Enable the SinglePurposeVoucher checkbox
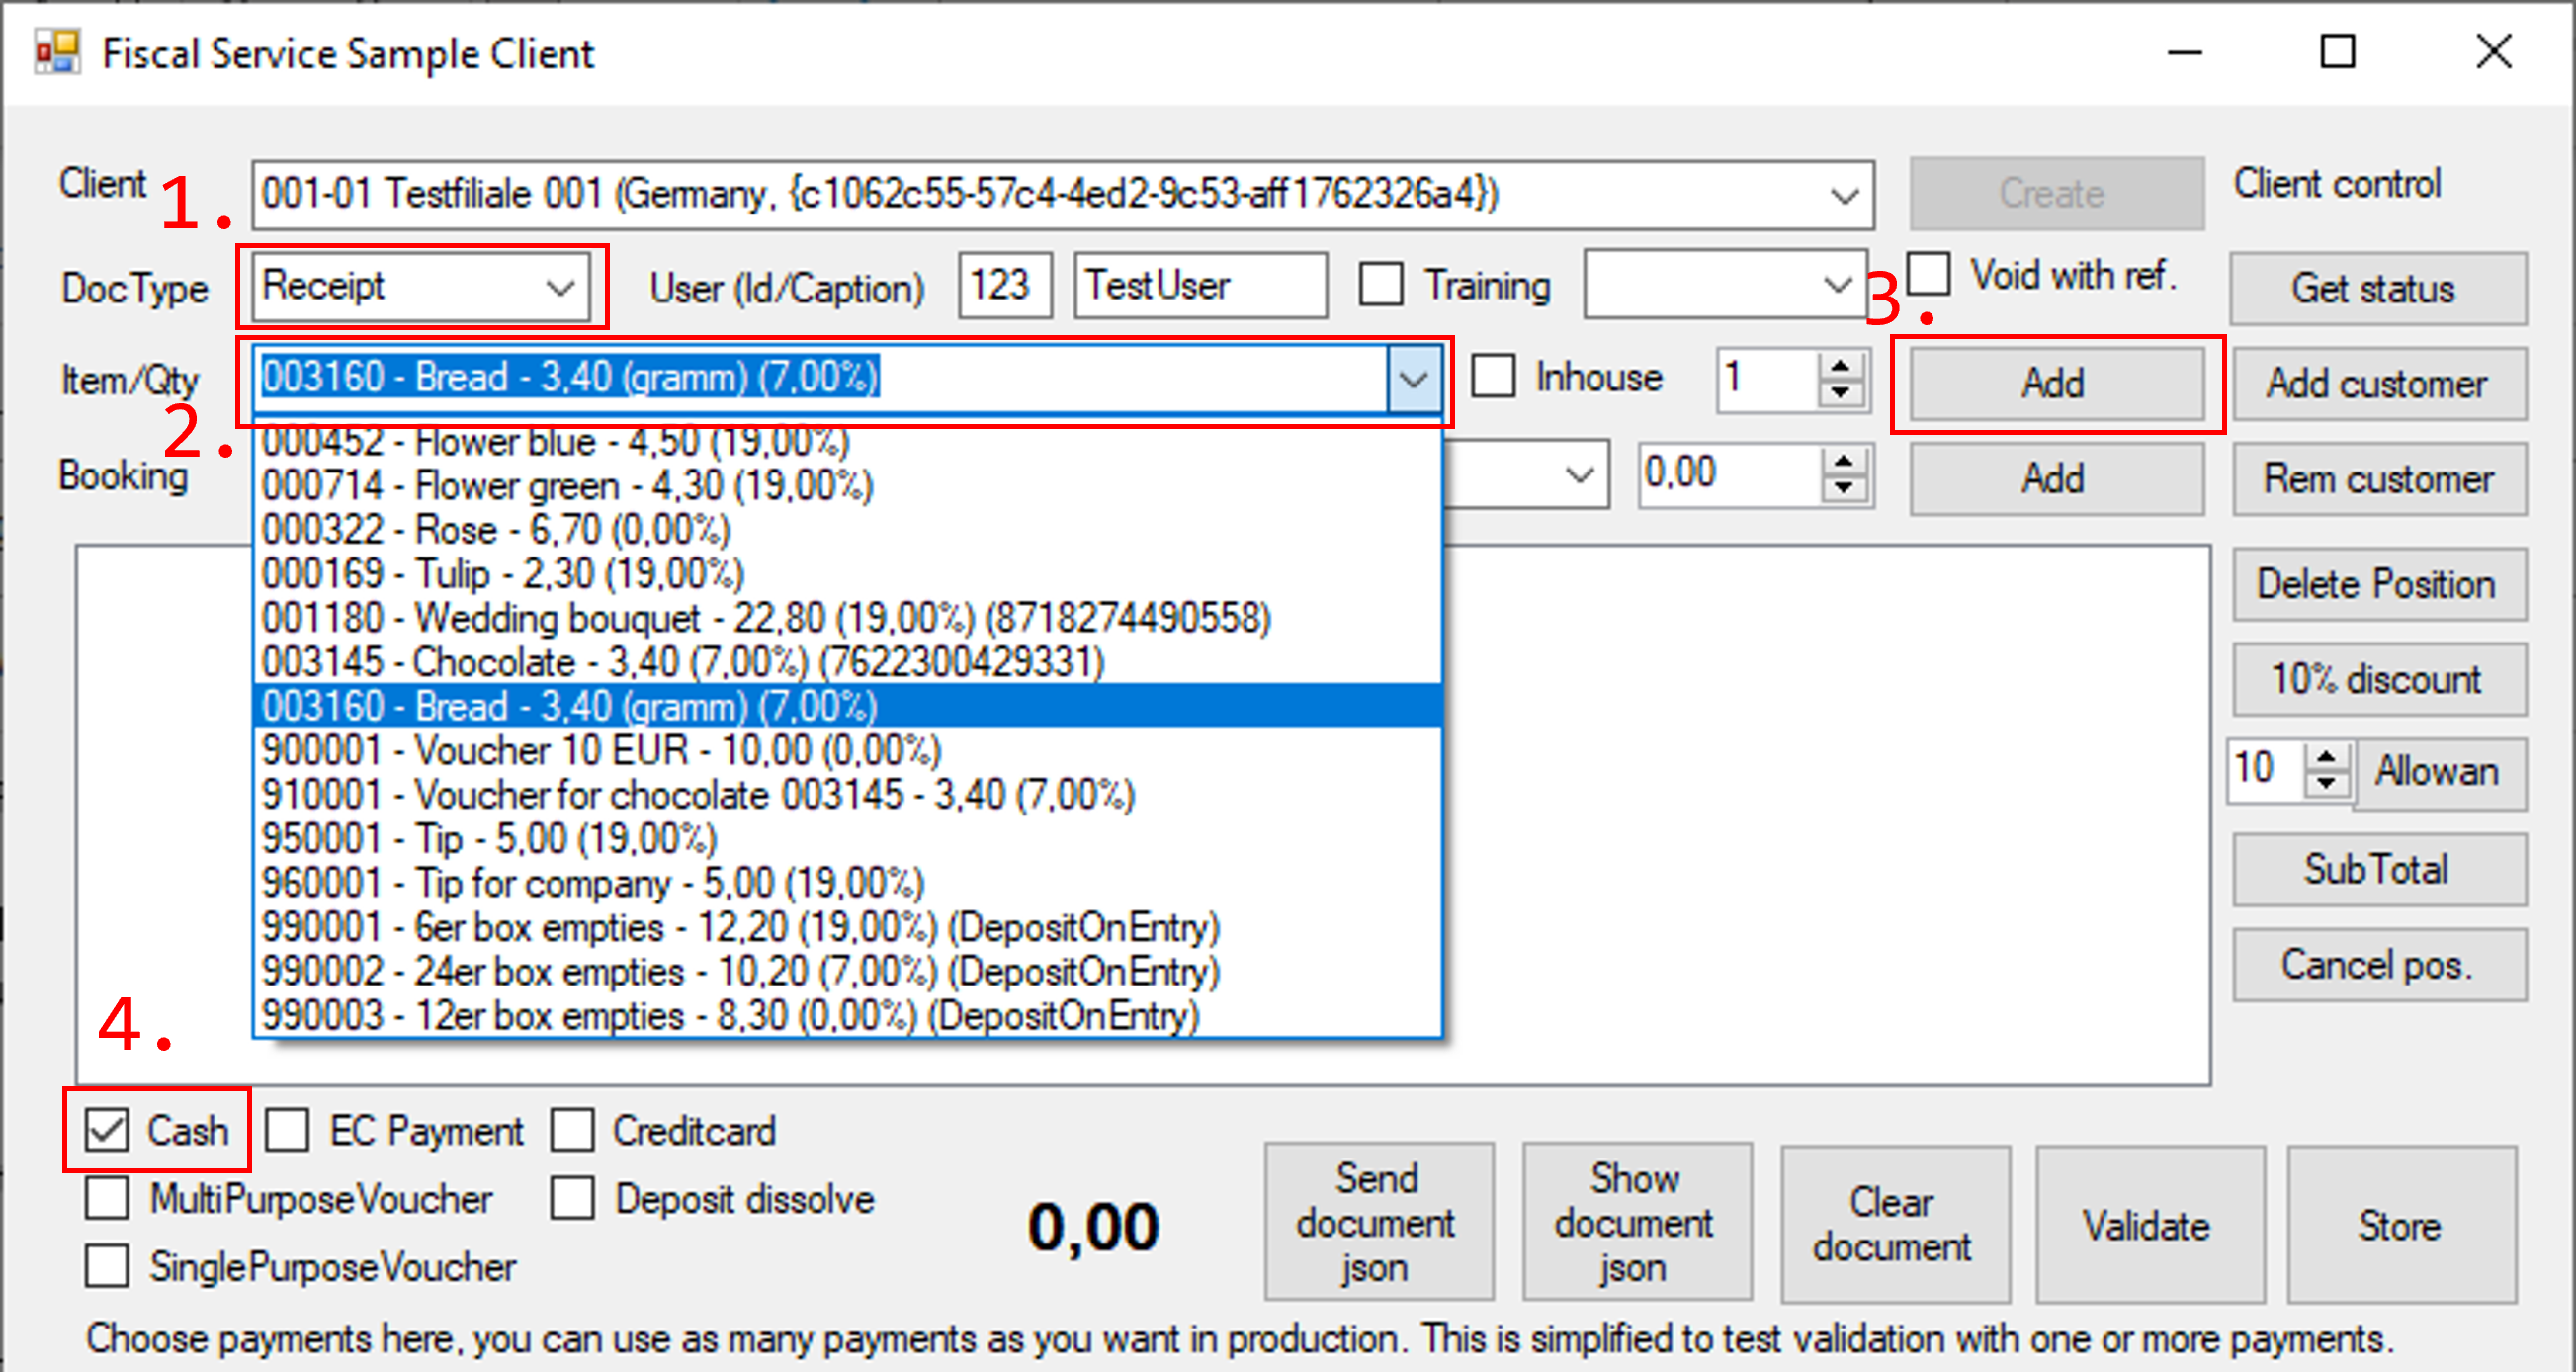2576x1372 pixels. coord(107,1266)
